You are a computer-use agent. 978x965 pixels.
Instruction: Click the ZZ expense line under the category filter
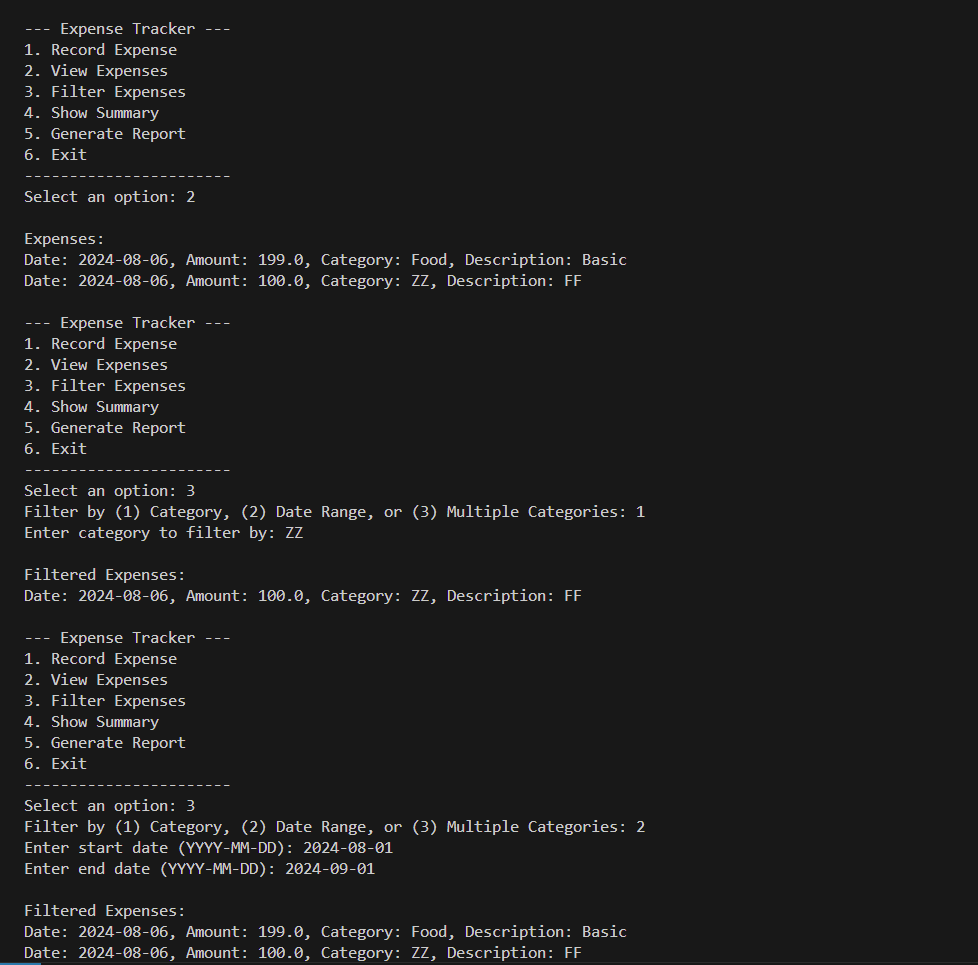tap(302, 596)
